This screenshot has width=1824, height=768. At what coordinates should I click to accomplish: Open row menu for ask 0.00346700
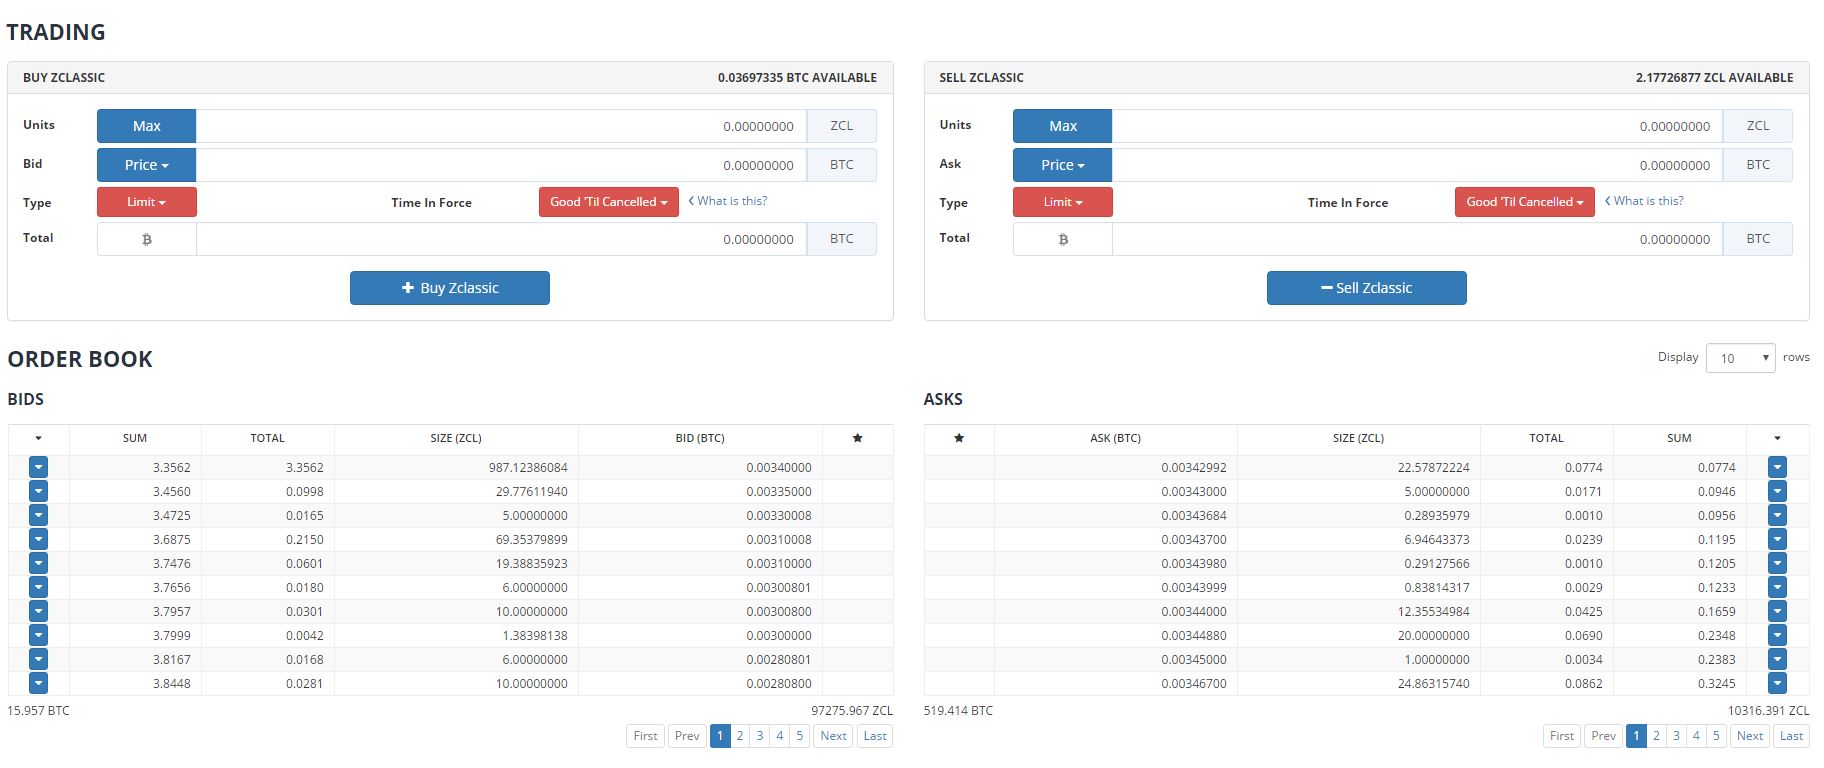1777,683
